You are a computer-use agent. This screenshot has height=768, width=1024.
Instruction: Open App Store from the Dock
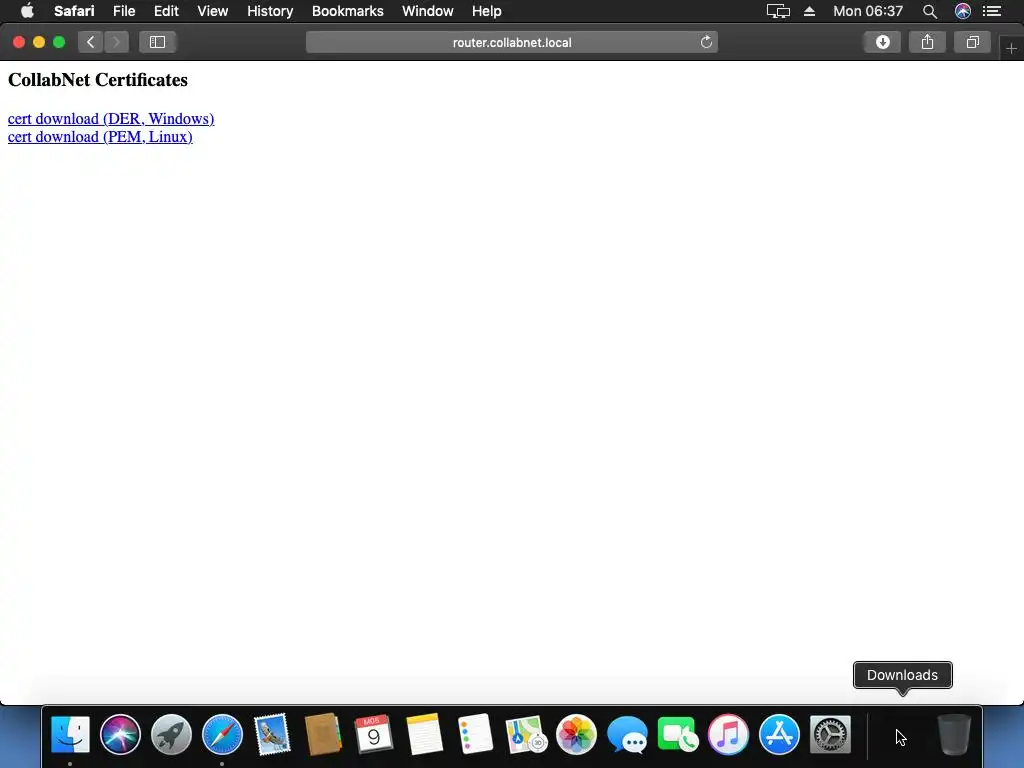[x=779, y=735]
